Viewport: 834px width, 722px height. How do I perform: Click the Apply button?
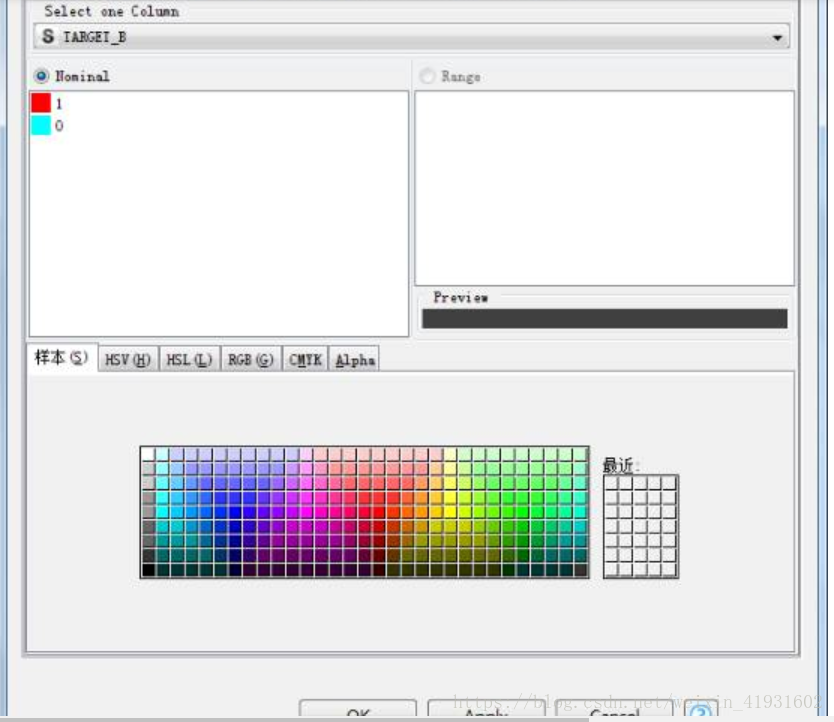pos(486,709)
